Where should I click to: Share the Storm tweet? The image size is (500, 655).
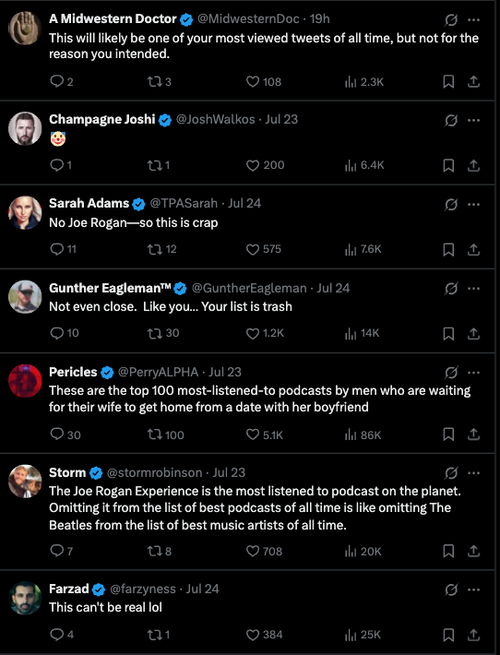point(473,551)
